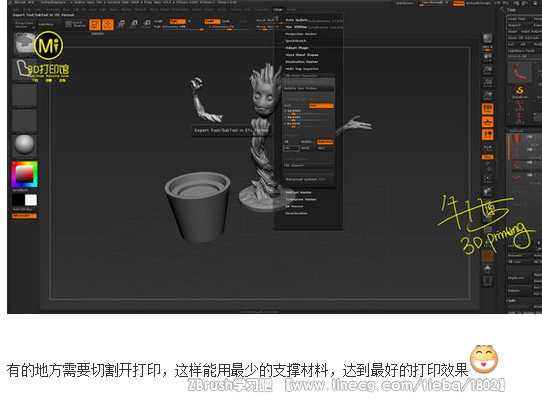Click Duplicate subtool button
542x402 pixels.
pos(519,278)
